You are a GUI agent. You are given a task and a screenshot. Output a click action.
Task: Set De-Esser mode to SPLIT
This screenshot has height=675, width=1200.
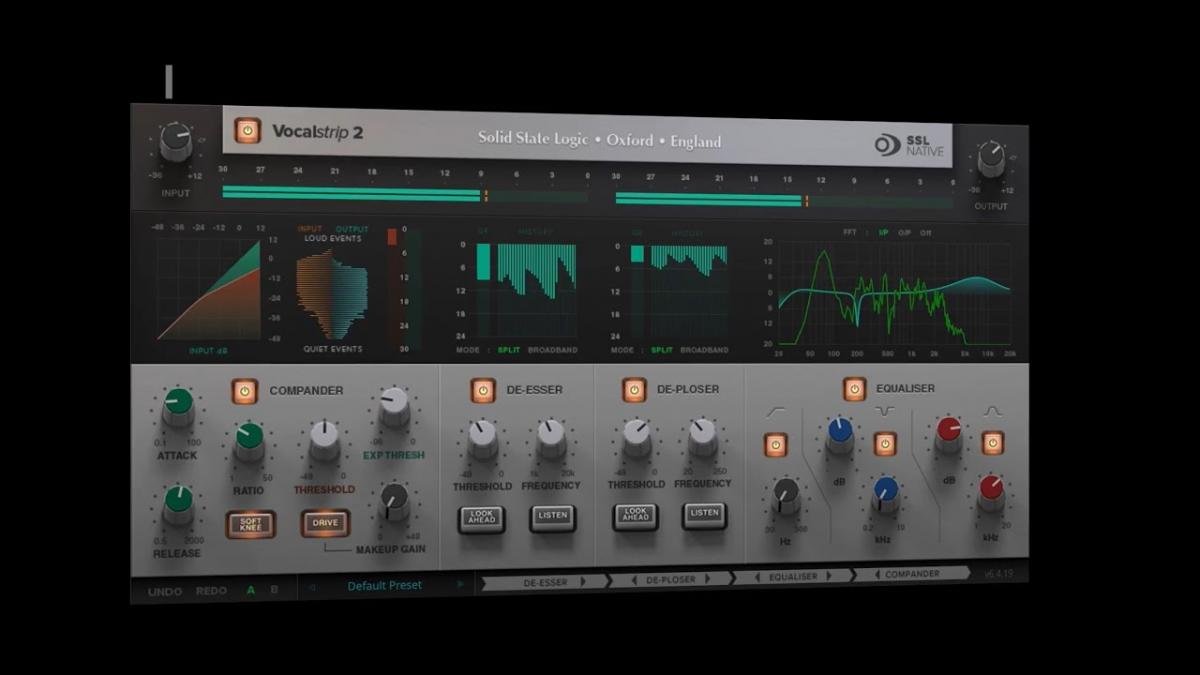click(510, 351)
